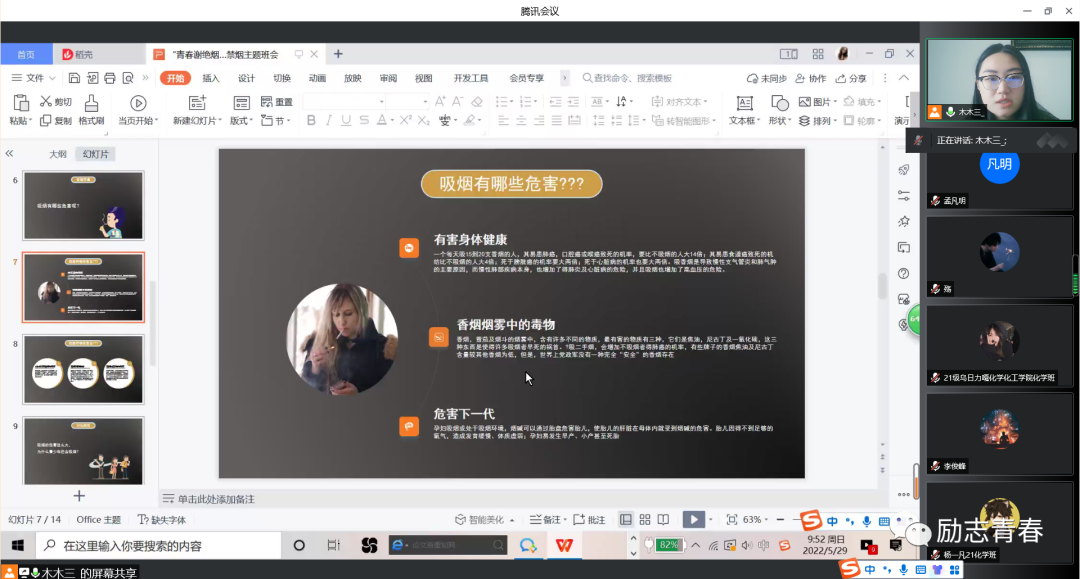Toggle the notes (备注) pane
This screenshot has height=579, width=1080.
click(550, 519)
